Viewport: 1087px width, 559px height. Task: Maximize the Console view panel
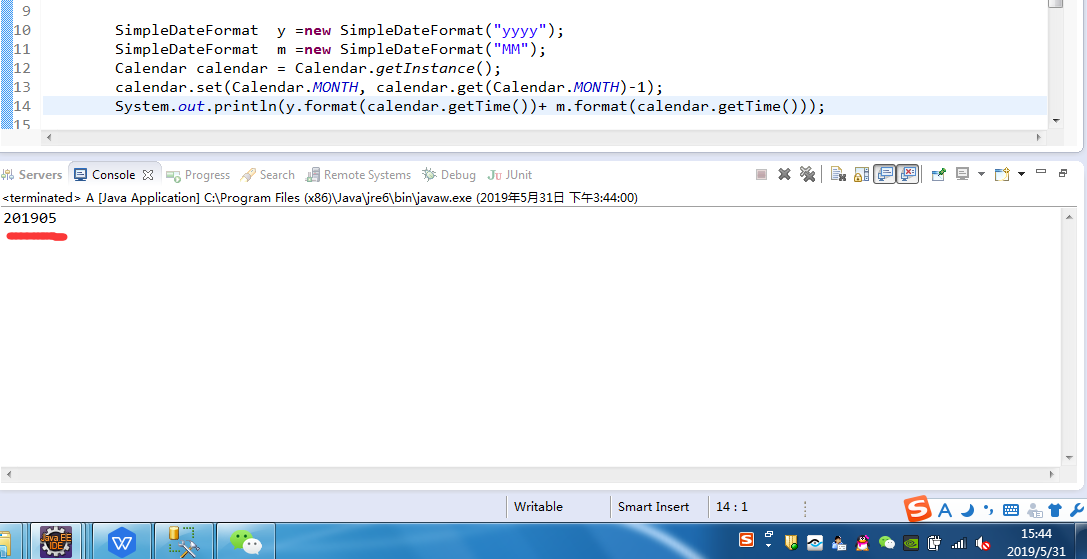click(1063, 173)
